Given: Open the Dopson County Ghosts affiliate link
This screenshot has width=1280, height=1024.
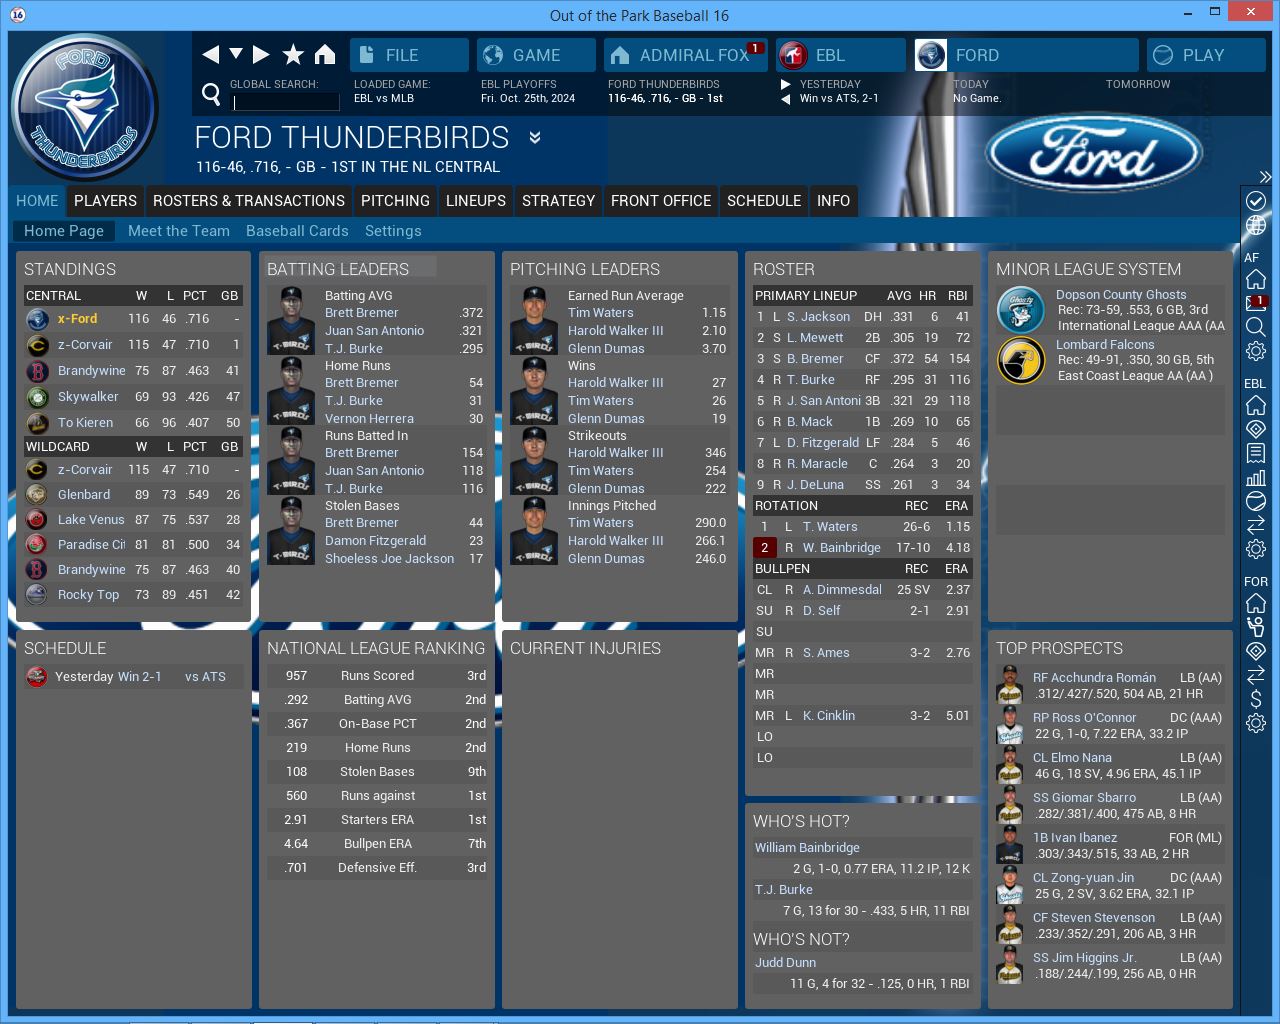Looking at the screenshot, I should click(1121, 295).
